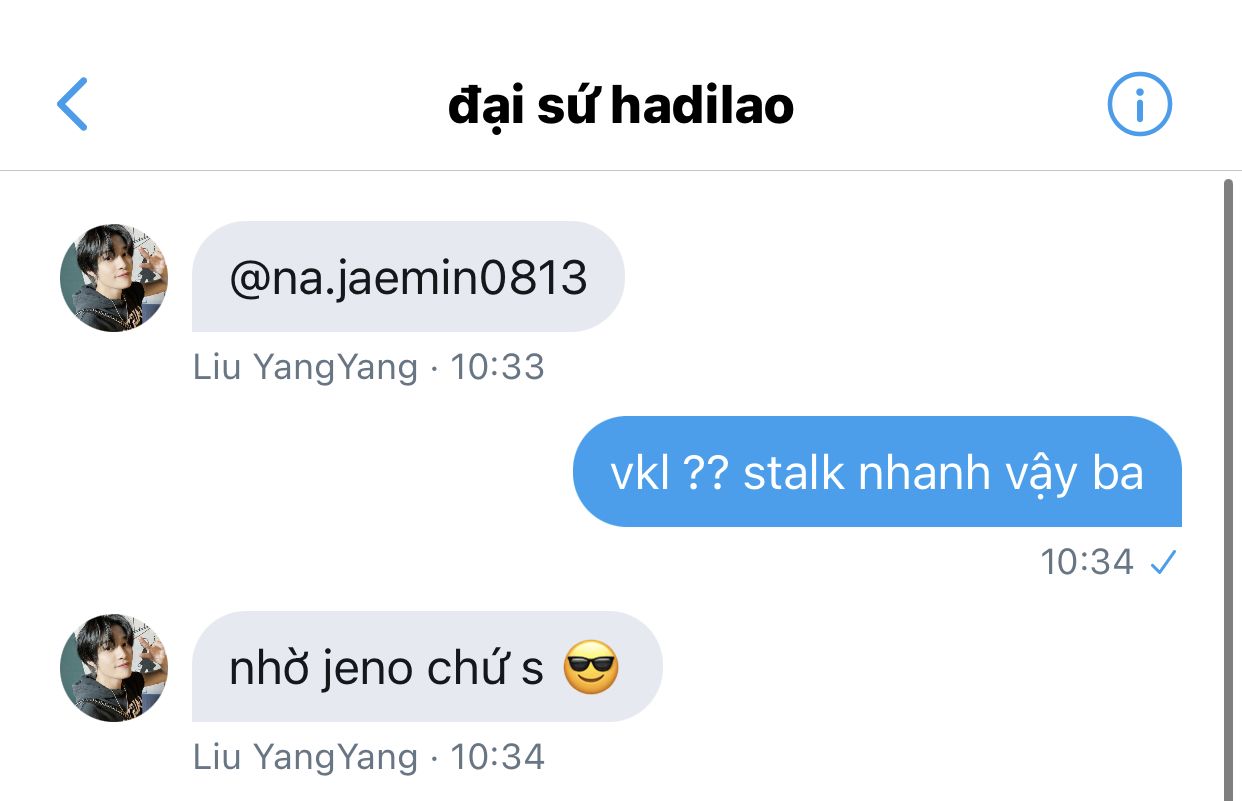Open the @na.jaemin0813 mention
1242x801 pixels.
coord(408,278)
